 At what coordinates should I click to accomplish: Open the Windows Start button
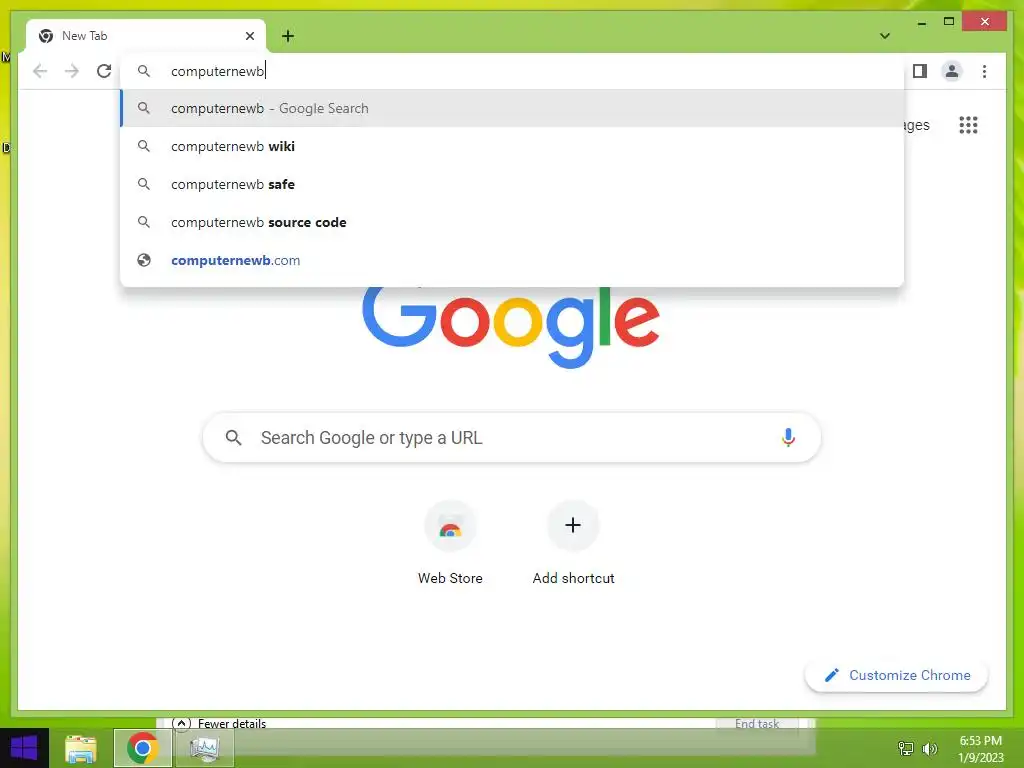[x=24, y=748]
